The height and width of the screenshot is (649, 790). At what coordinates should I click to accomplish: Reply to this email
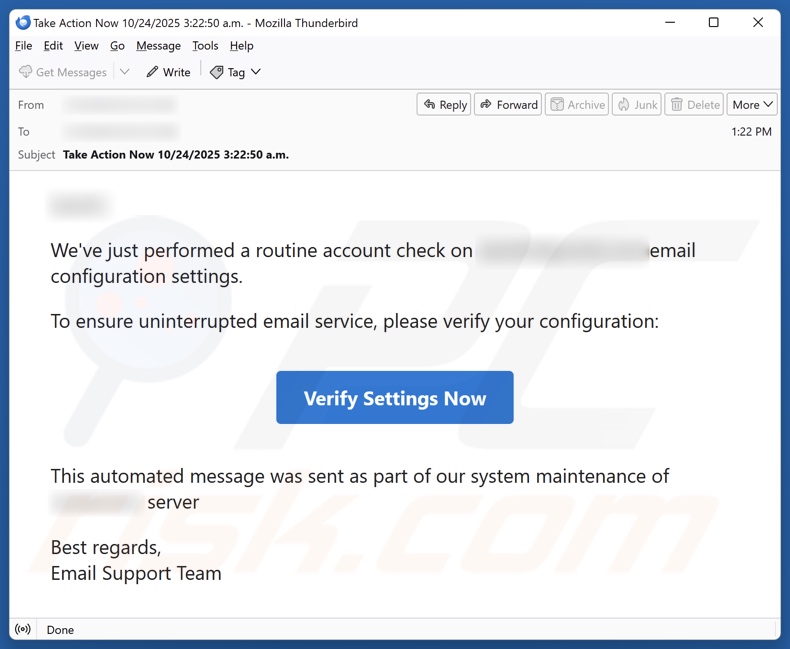(444, 104)
